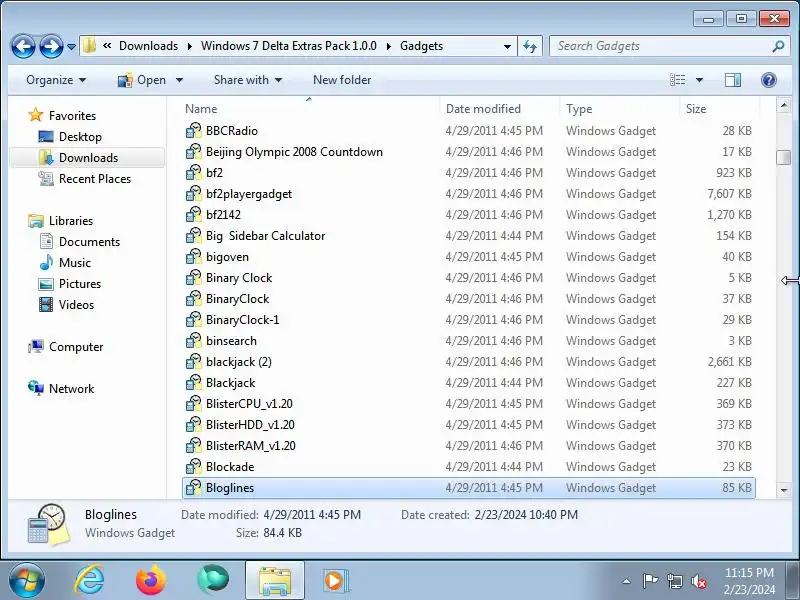Select bigoven gadget file icon

(x=193, y=257)
